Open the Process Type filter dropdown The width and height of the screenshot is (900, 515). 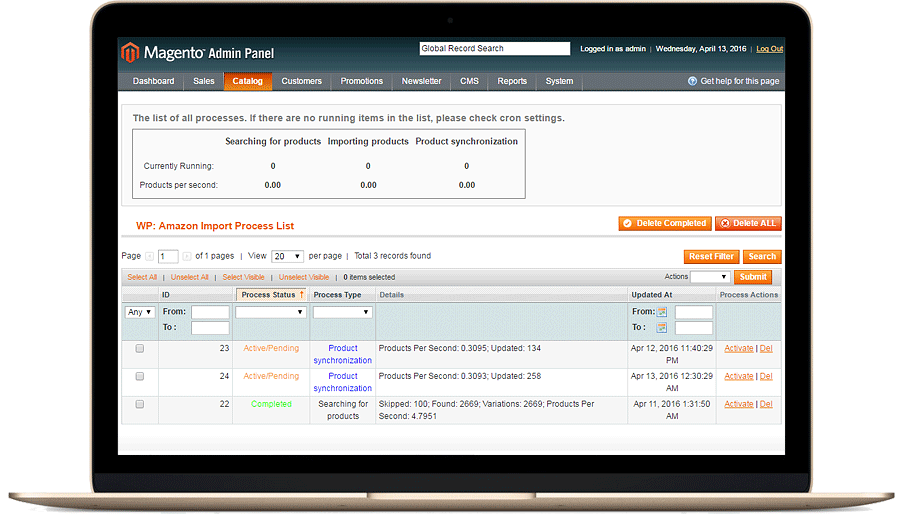(x=342, y=312)
